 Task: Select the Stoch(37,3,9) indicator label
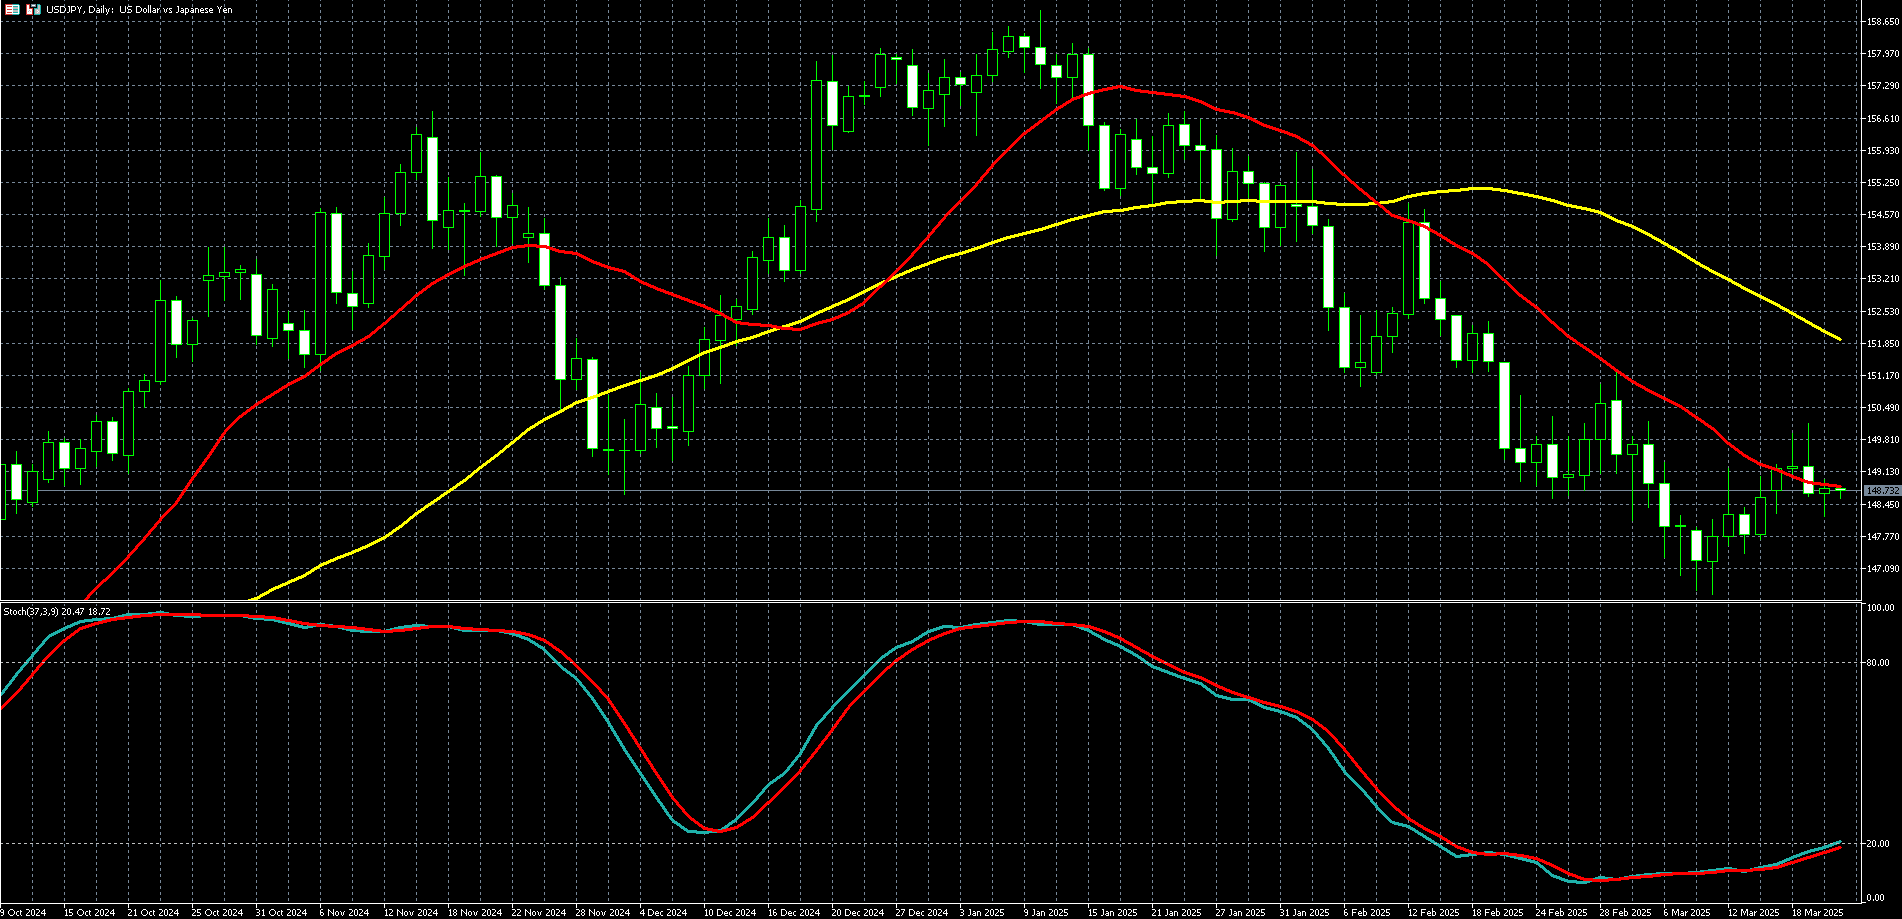56,611
